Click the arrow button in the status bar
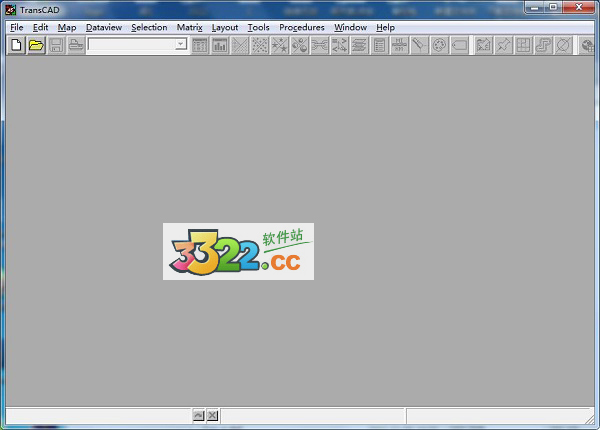Viewport: 600px width, 430px height. (199, 415)
